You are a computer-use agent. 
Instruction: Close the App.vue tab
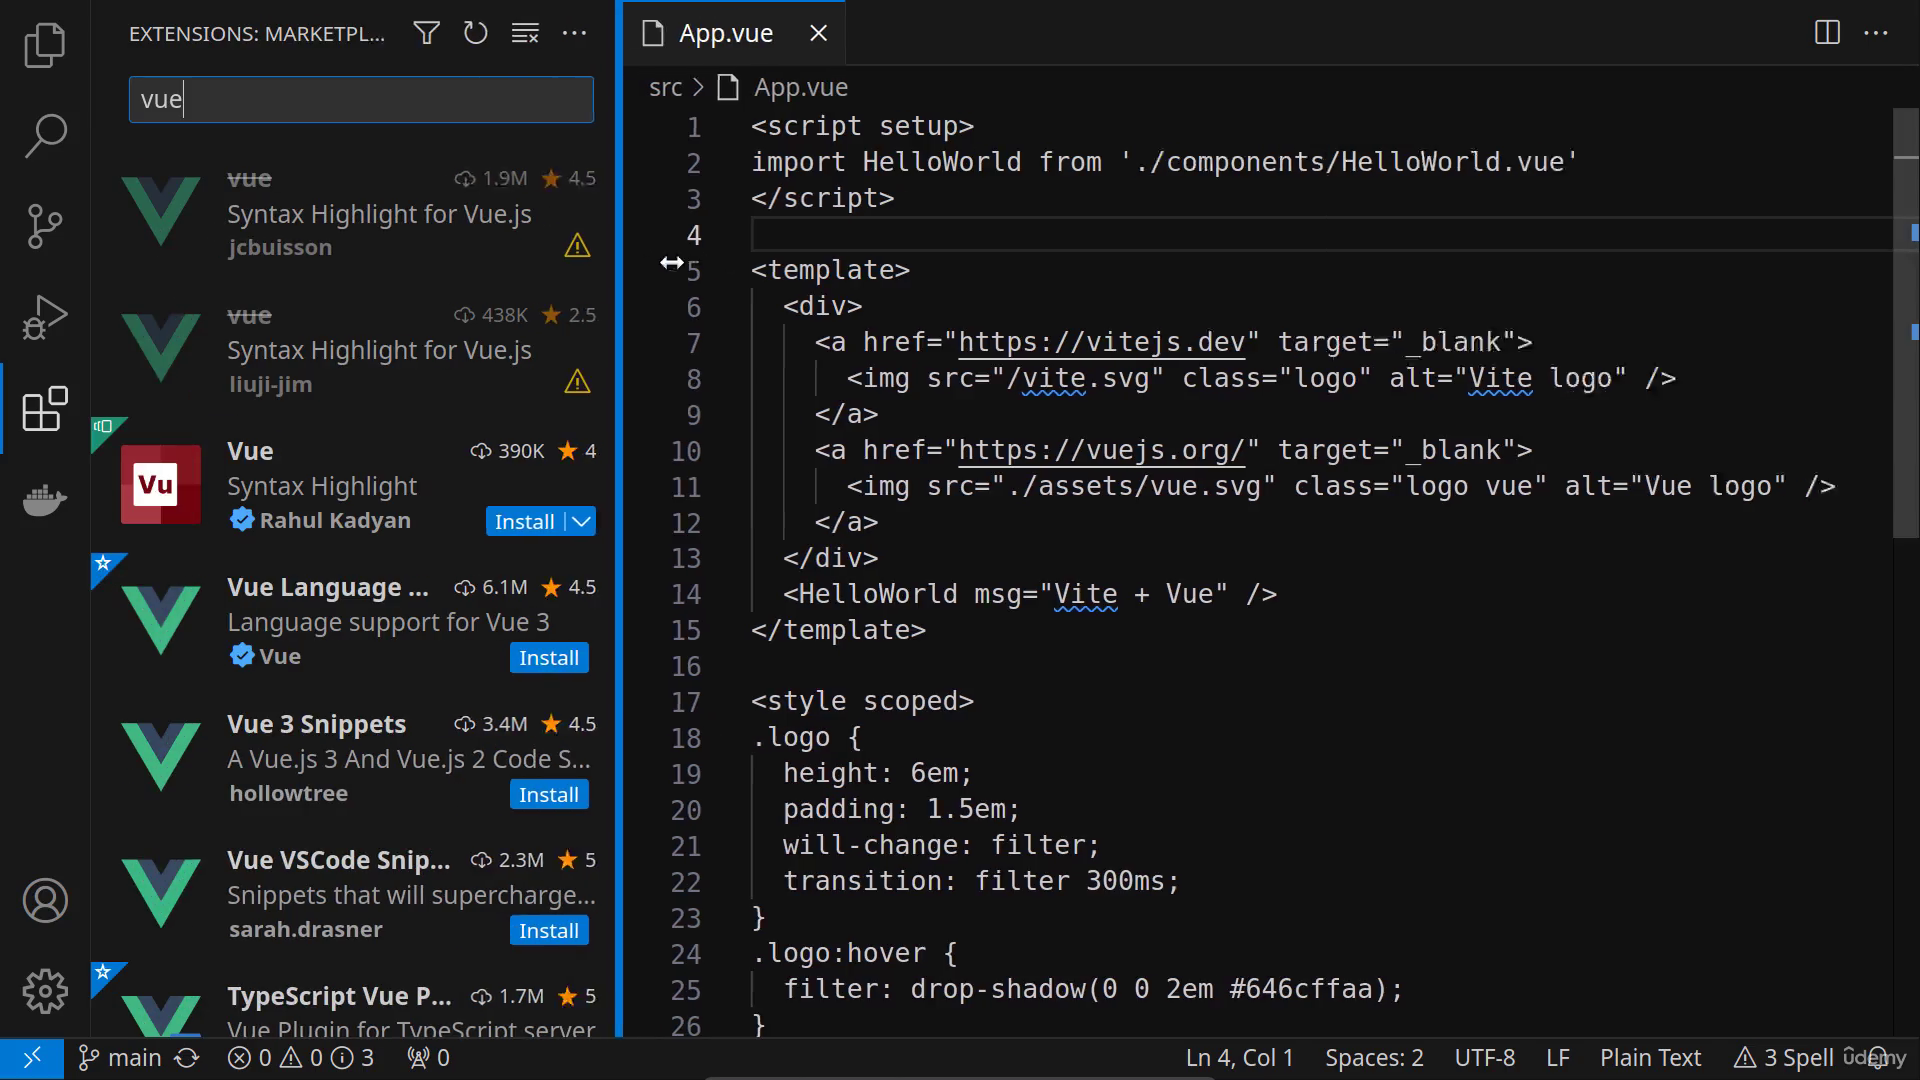click(x=818, y=33)
